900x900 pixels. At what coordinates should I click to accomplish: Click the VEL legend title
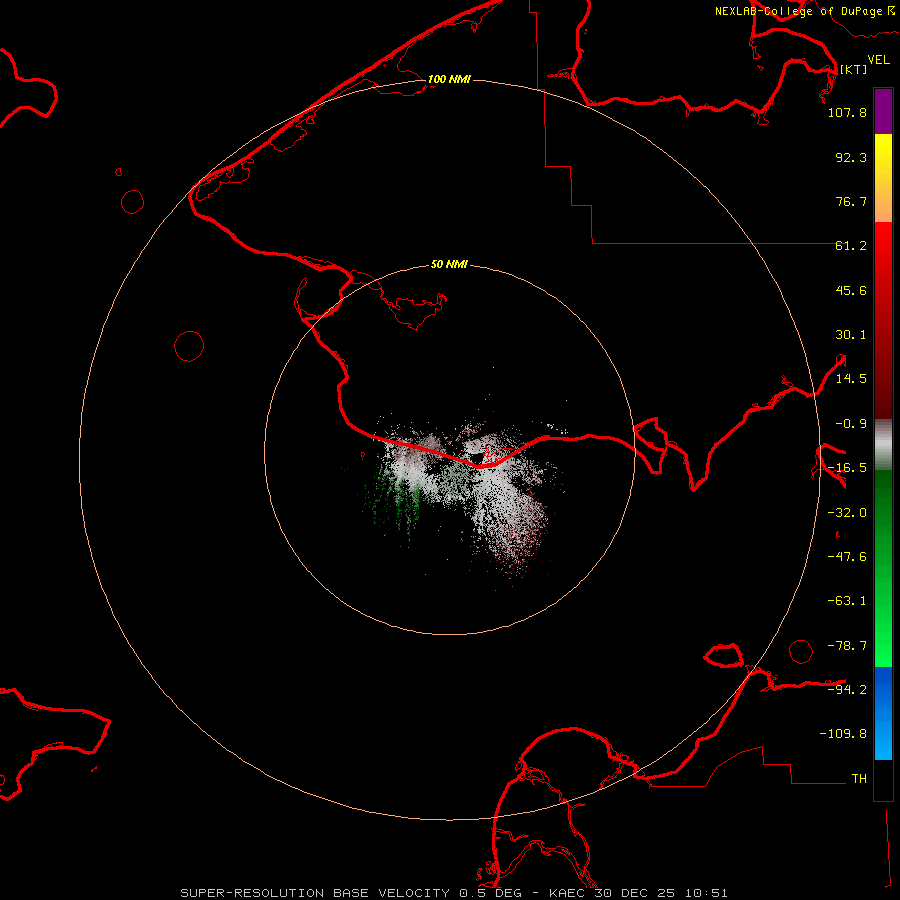[878, 60]
